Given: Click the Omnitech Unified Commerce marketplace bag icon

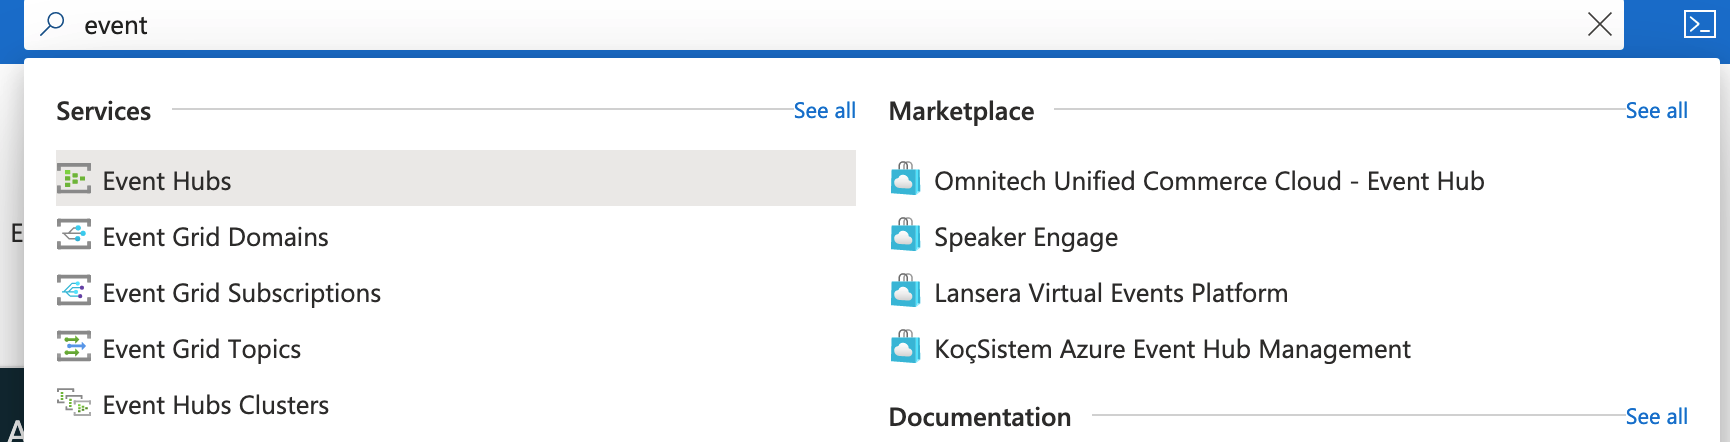Looking at the screenshot, I should pyautogui.click(x=905, y=180).
